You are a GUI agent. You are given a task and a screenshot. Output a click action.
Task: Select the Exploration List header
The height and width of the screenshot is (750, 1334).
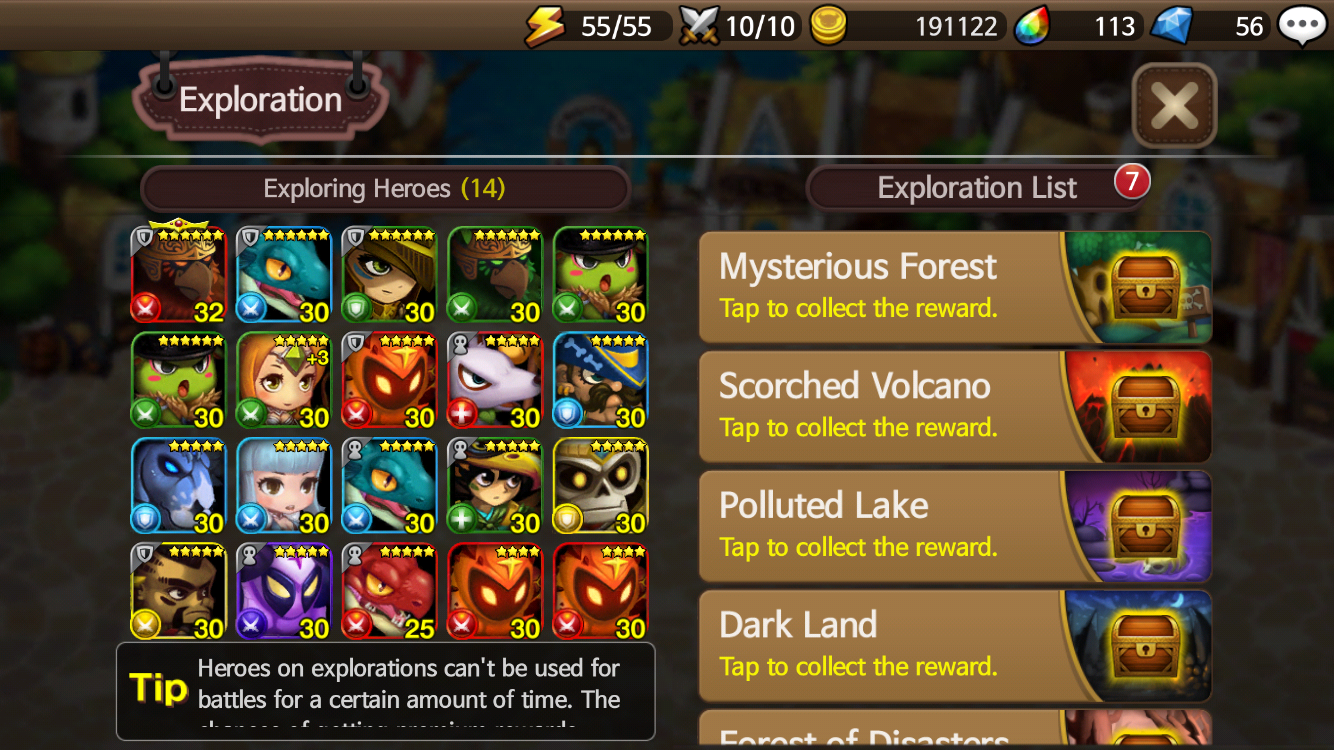click(x=978, y=188)
